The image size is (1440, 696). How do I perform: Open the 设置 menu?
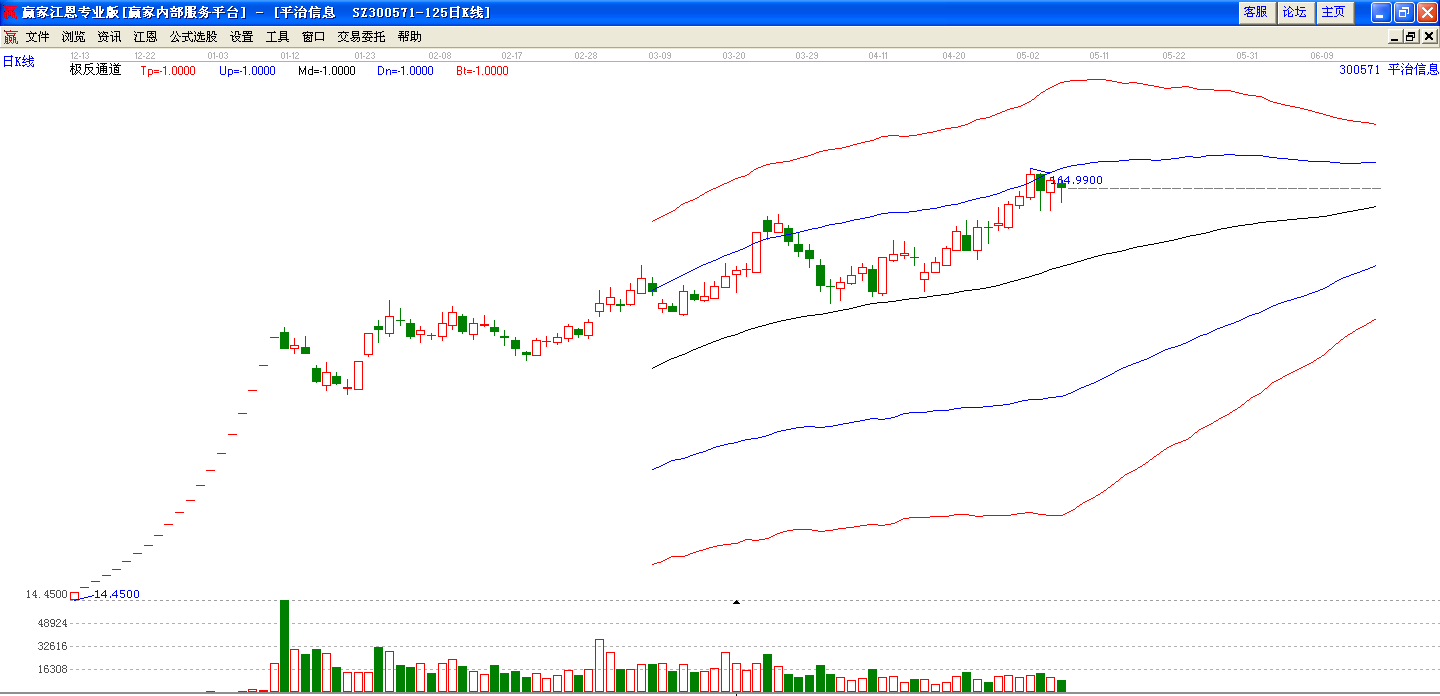tap(241, 37)
